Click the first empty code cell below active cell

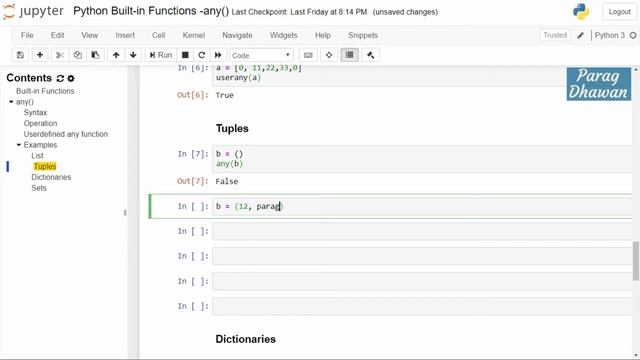[x=422, y=231]
